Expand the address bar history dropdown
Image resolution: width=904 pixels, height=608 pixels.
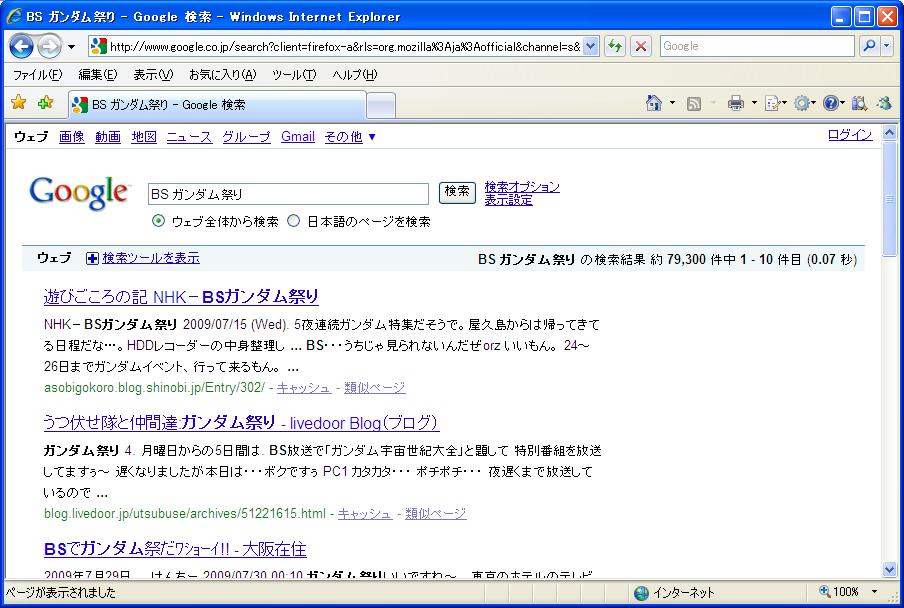tap(590, 47)
